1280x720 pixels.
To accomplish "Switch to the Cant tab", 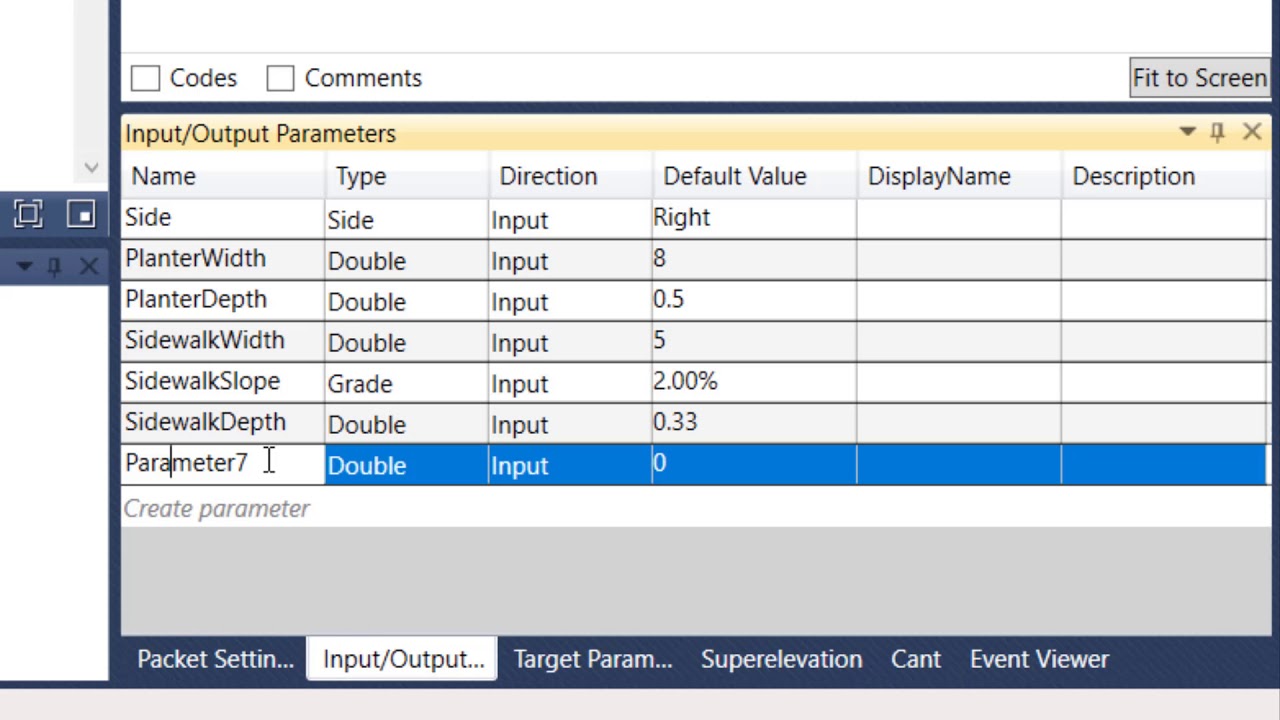I will [916, 659].
